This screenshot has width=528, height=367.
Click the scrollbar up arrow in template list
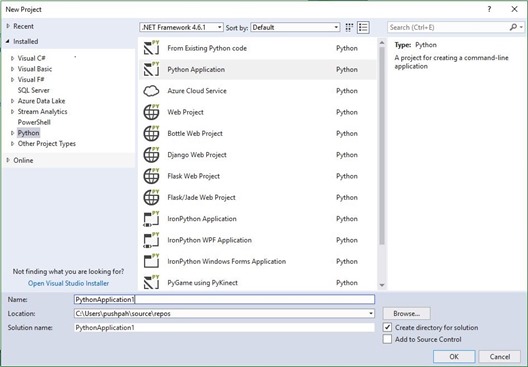pos(382,43)
